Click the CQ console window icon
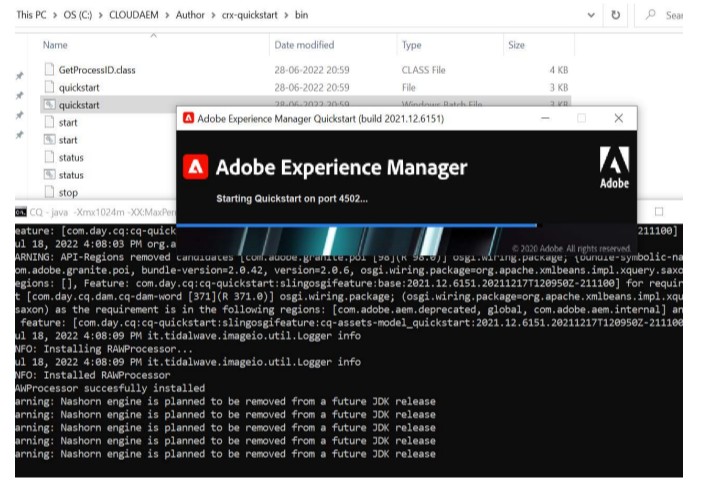 tap(21, 212)
